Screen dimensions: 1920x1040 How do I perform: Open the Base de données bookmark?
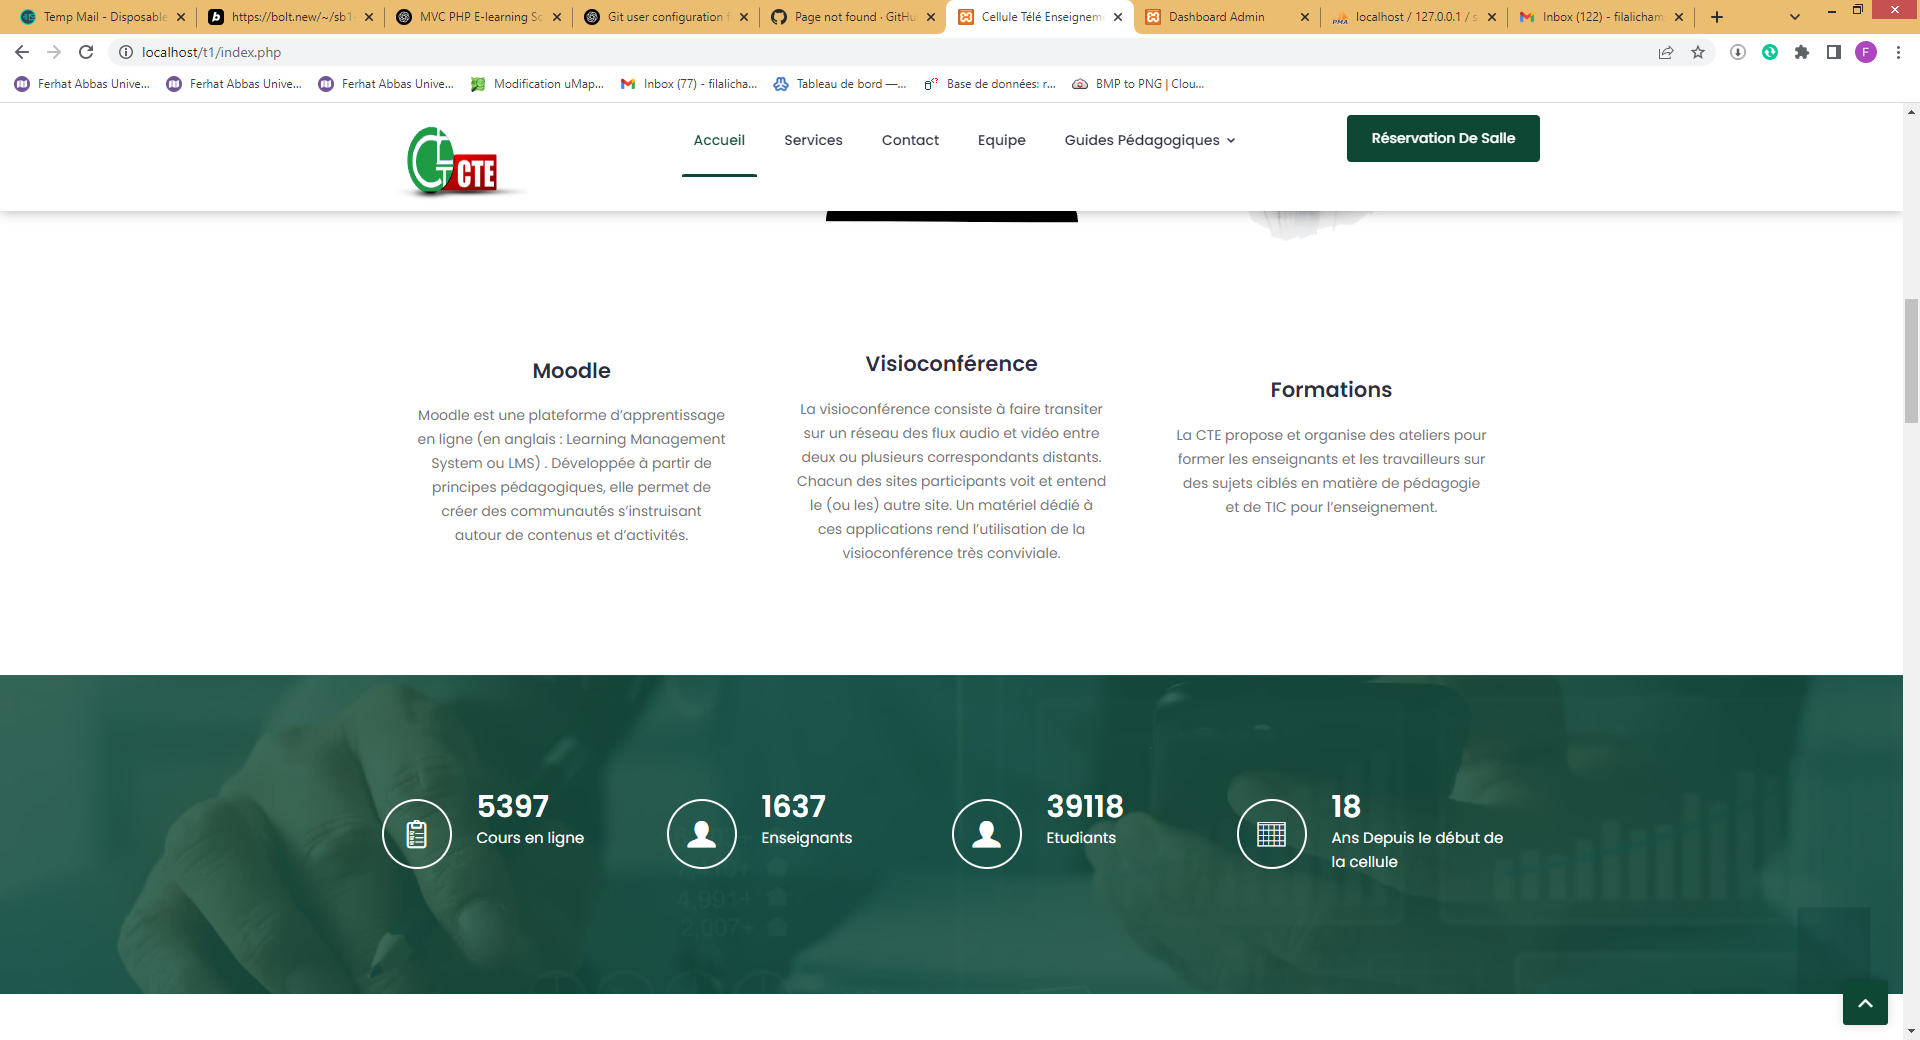pos(990,84)
